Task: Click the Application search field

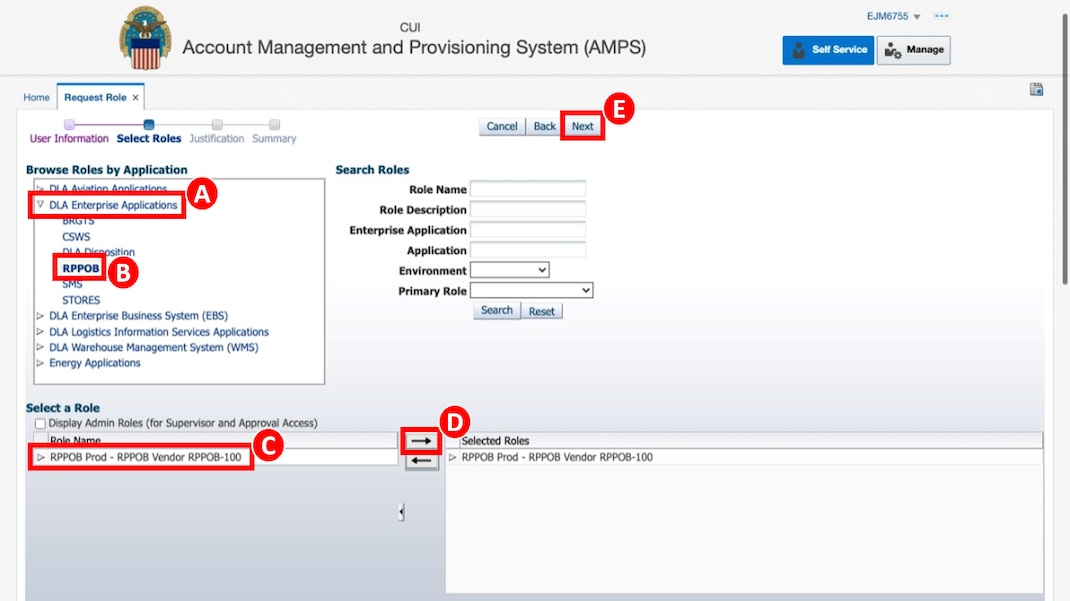Action: tap(527, 250)
